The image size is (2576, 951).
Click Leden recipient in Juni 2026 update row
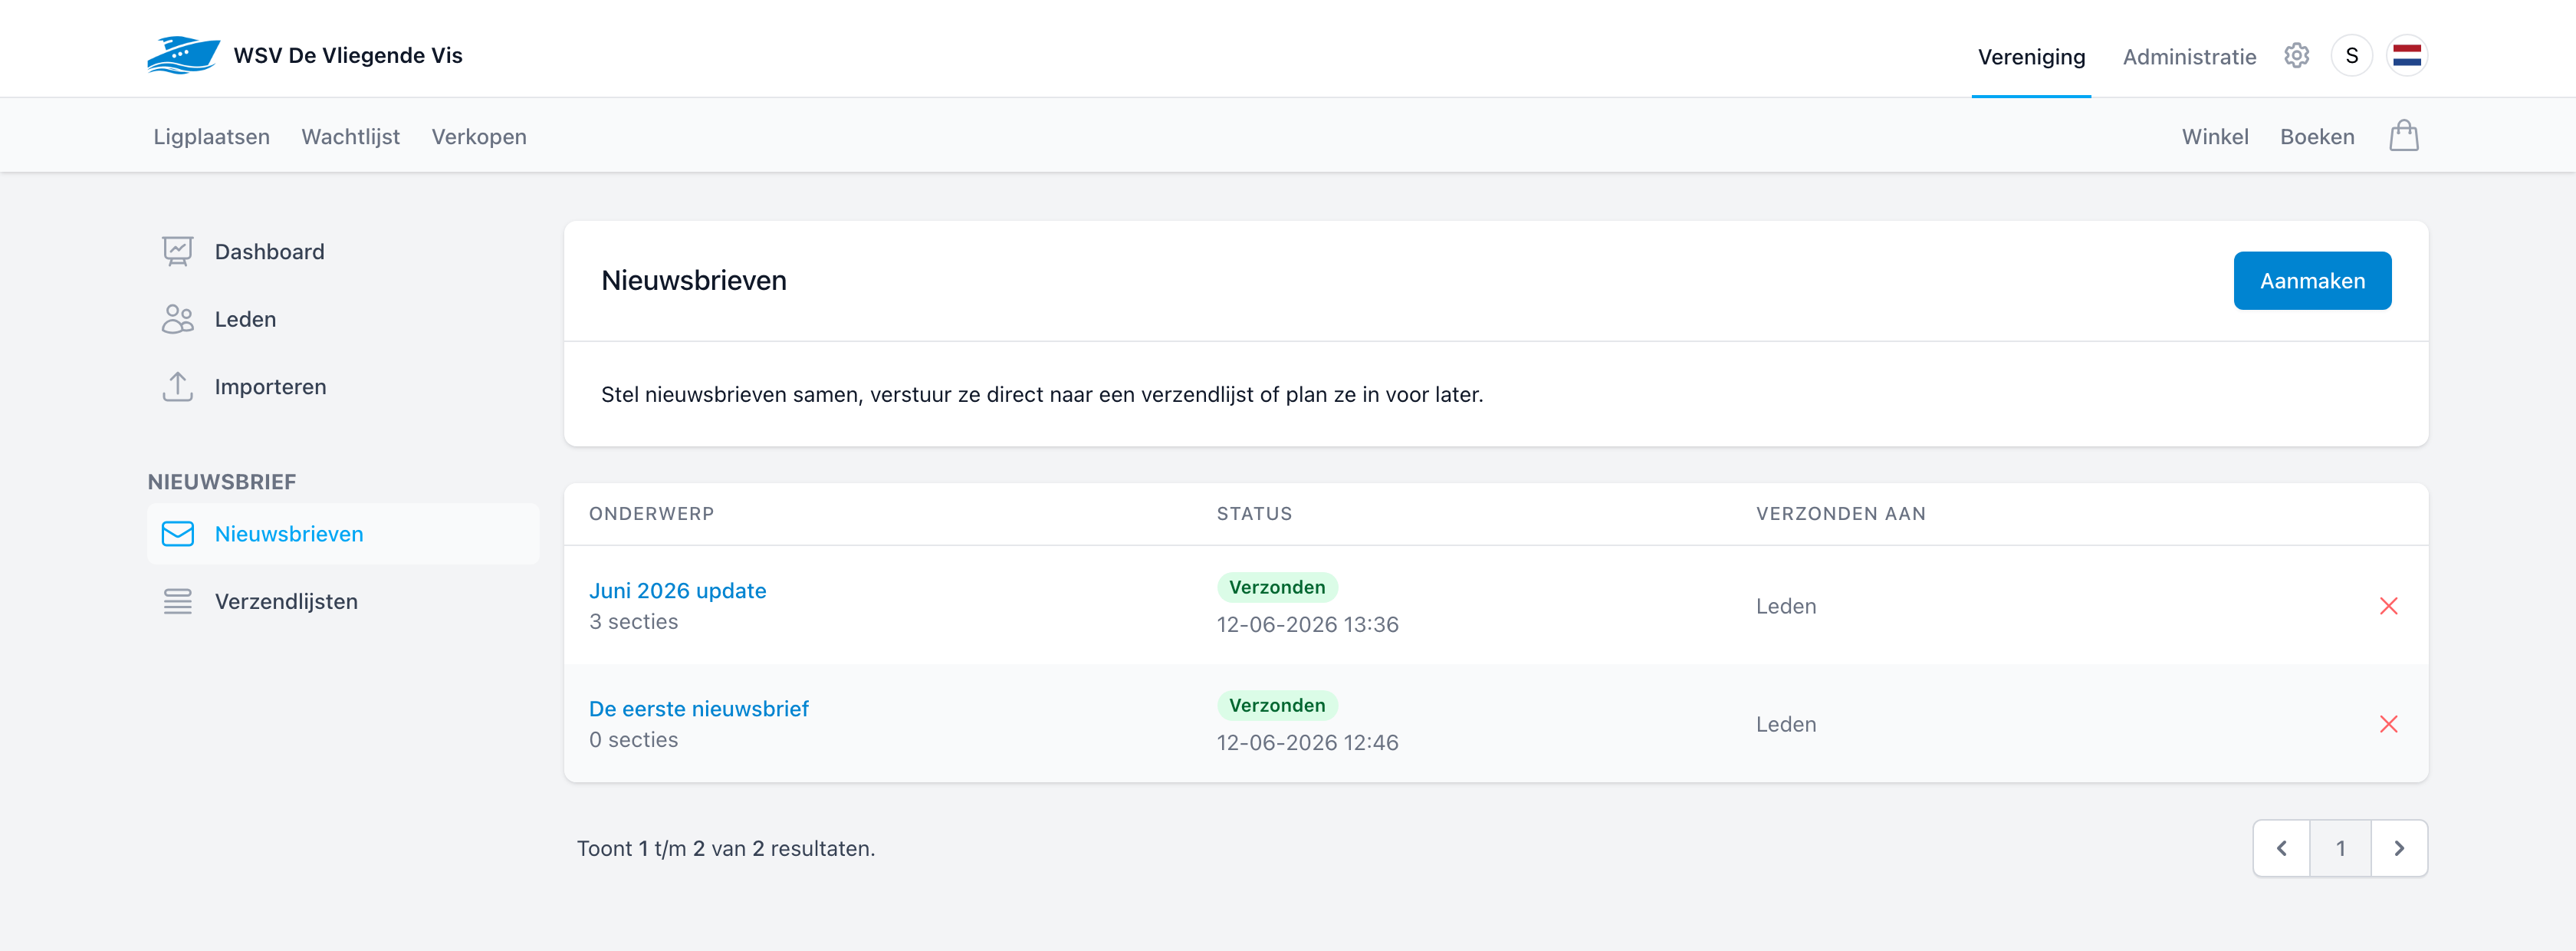(1786, 607)
